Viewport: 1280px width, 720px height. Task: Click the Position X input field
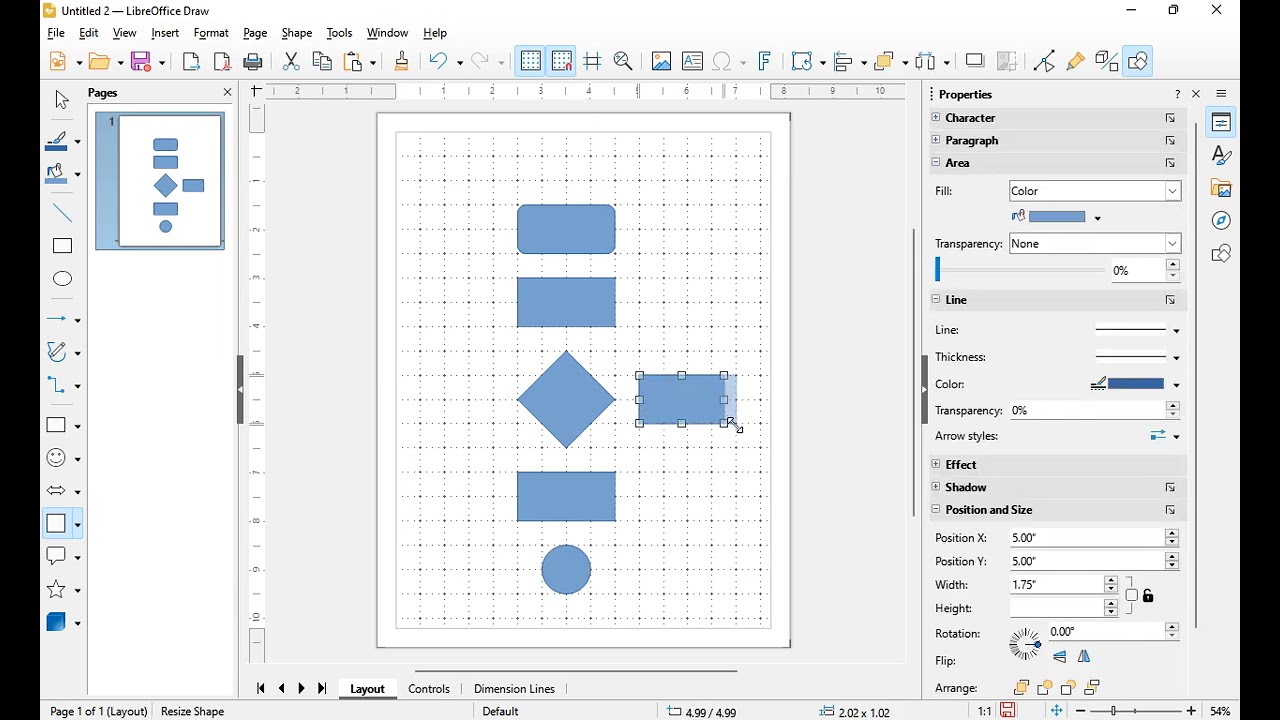click(x=1087, y=538)
